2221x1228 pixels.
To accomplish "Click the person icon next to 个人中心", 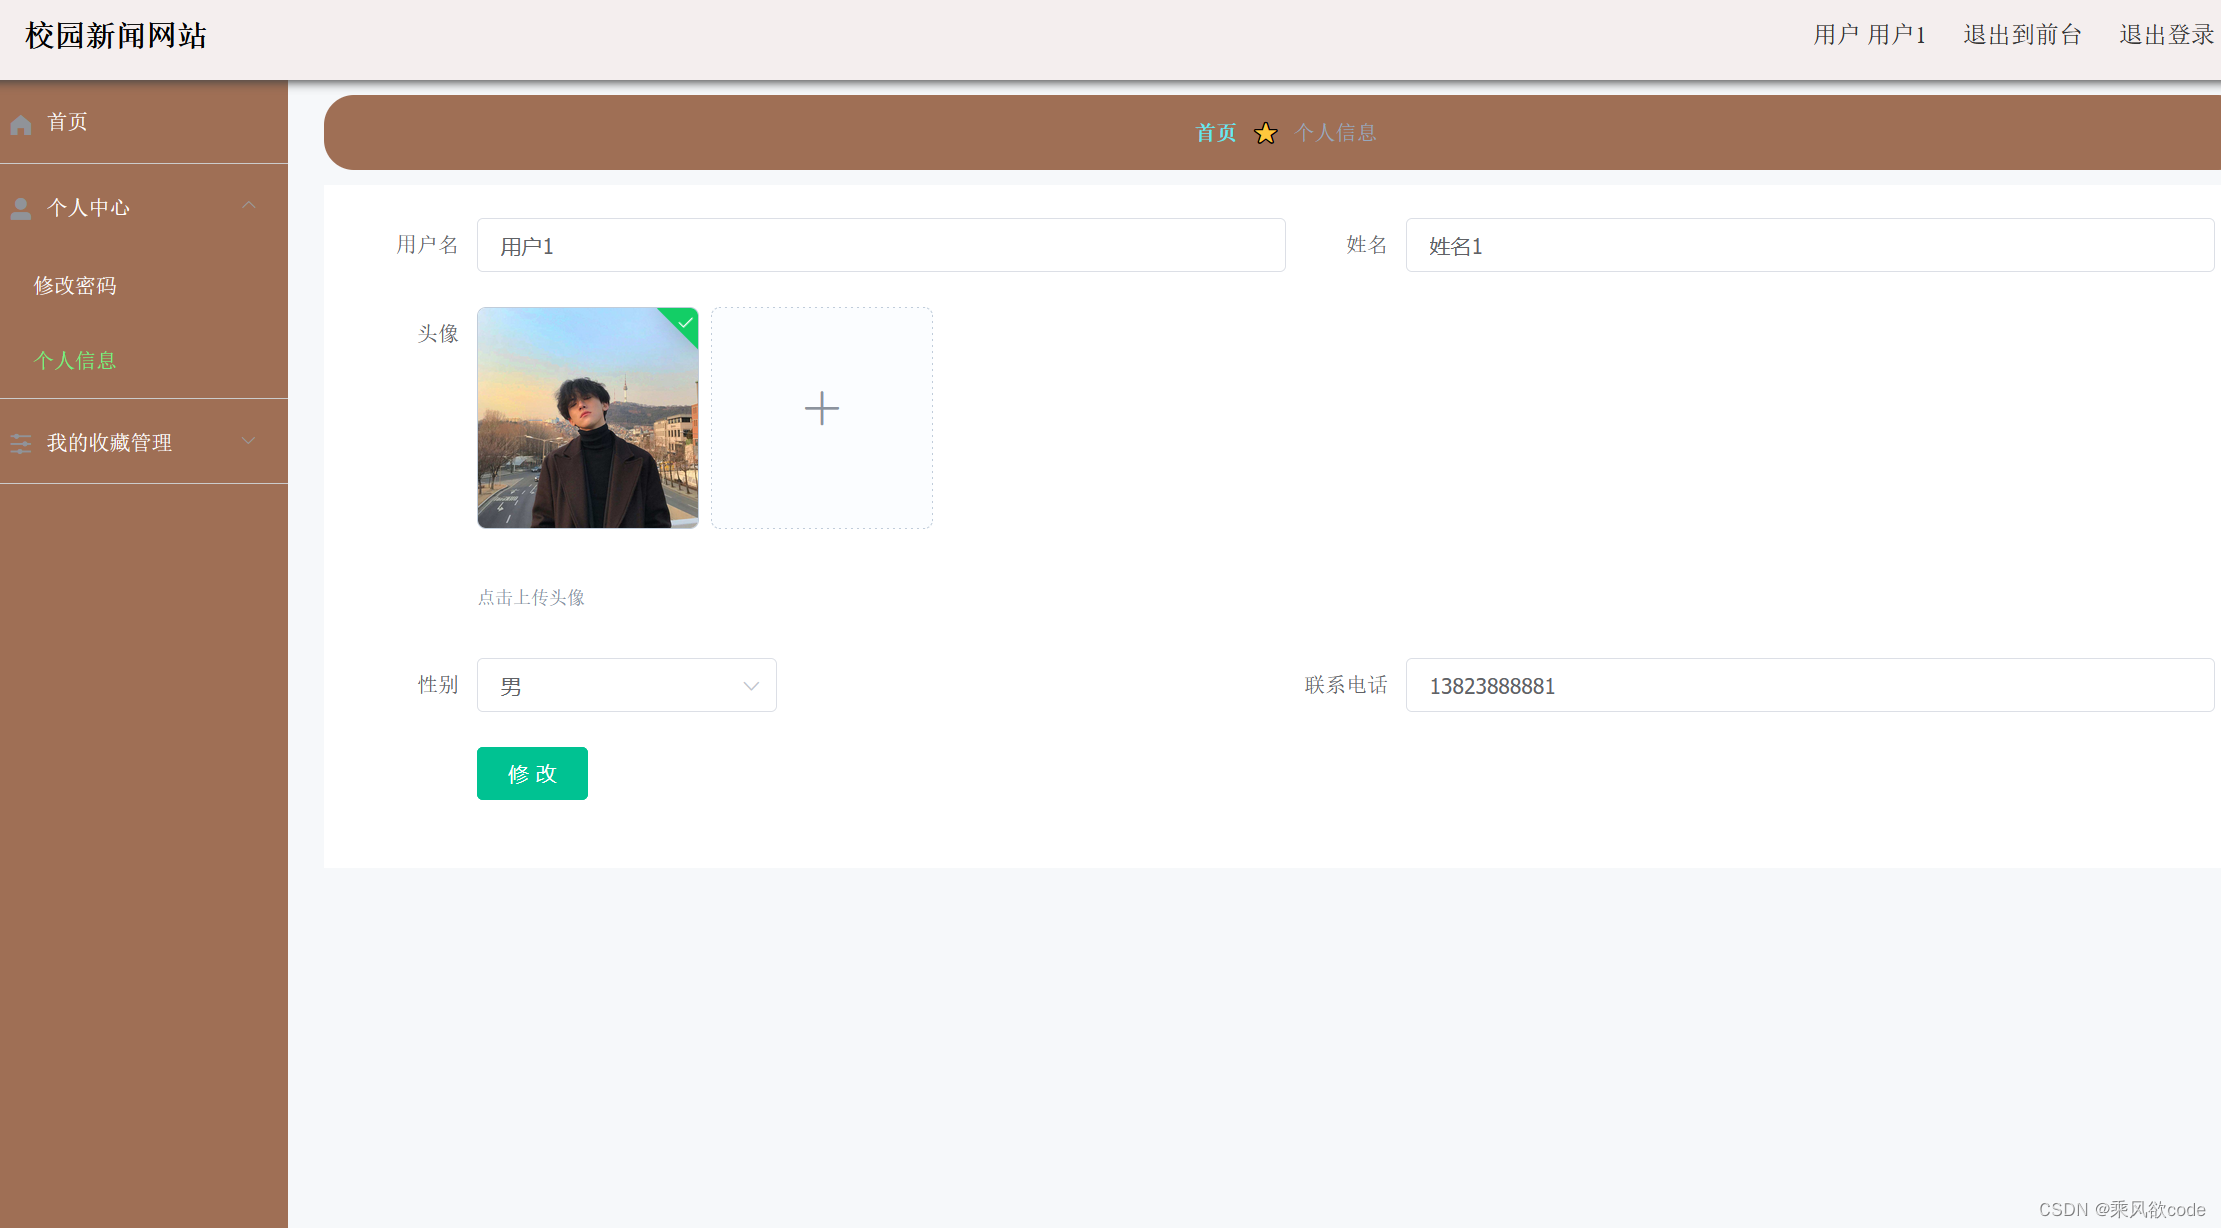I will click(x=21, y=207).
